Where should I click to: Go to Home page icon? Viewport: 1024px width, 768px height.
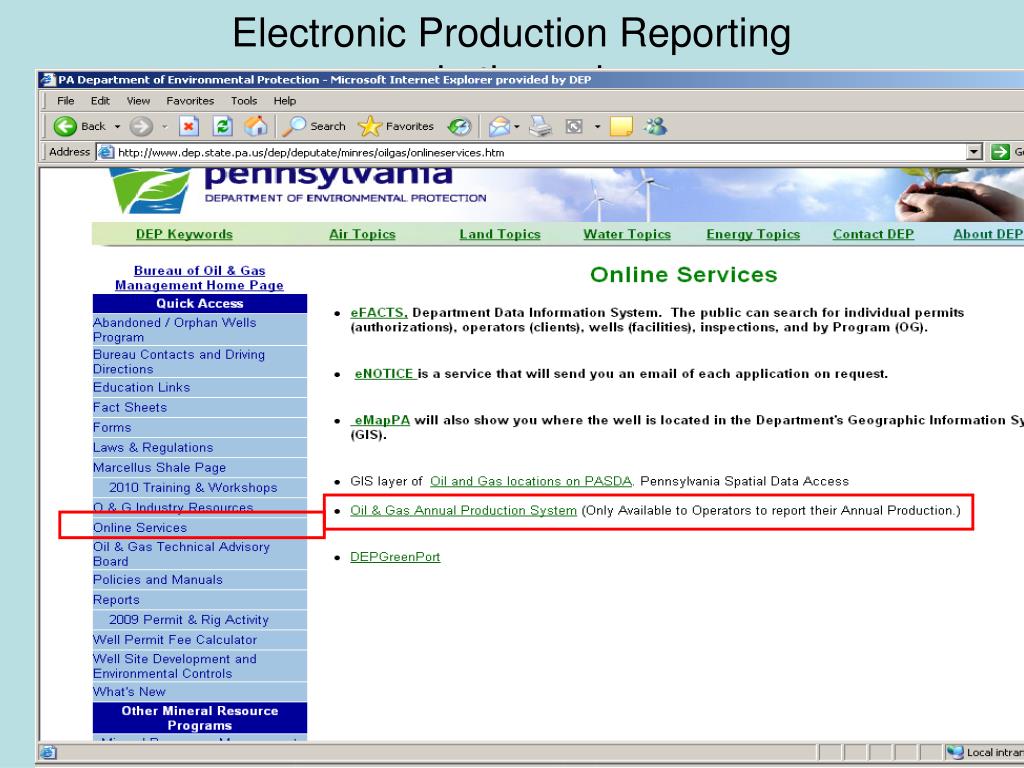click(256, 125)
